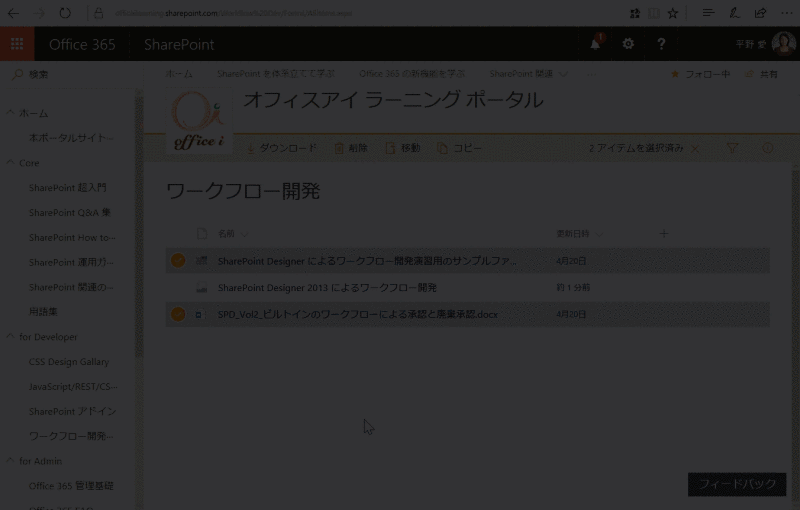
Task: Refresh the page in the browser
Action: point(65,13)
